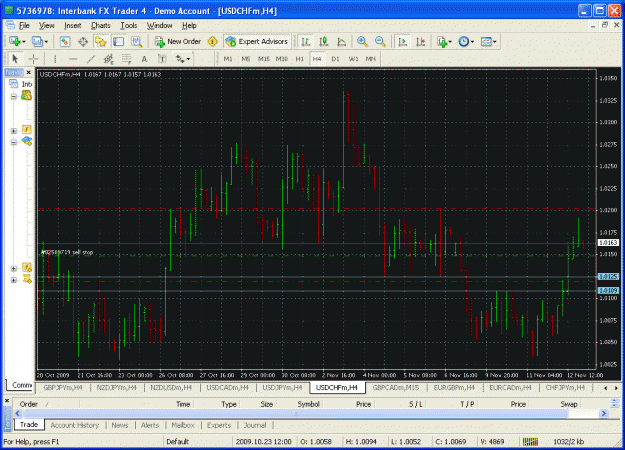Switch to M30 timeframe
Screen dimensions: 625x450
[281, 59]
